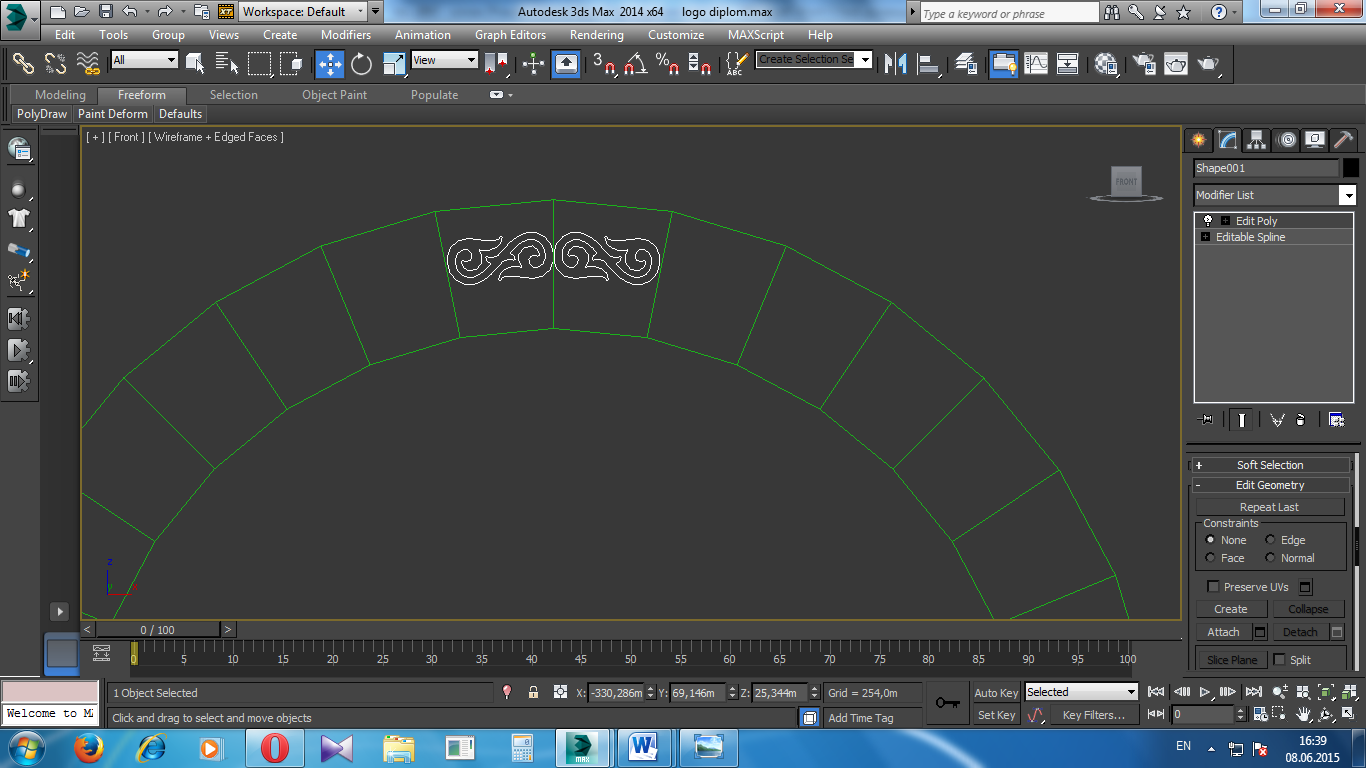Viewport: 1366px width, 768px height.
Task: Expand Soft Selection rollout
Action: [x=1270, y=465]
